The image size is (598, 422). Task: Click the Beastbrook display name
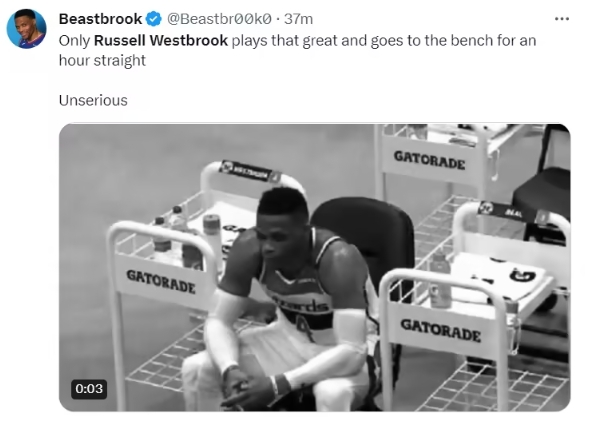pos(100,19)
